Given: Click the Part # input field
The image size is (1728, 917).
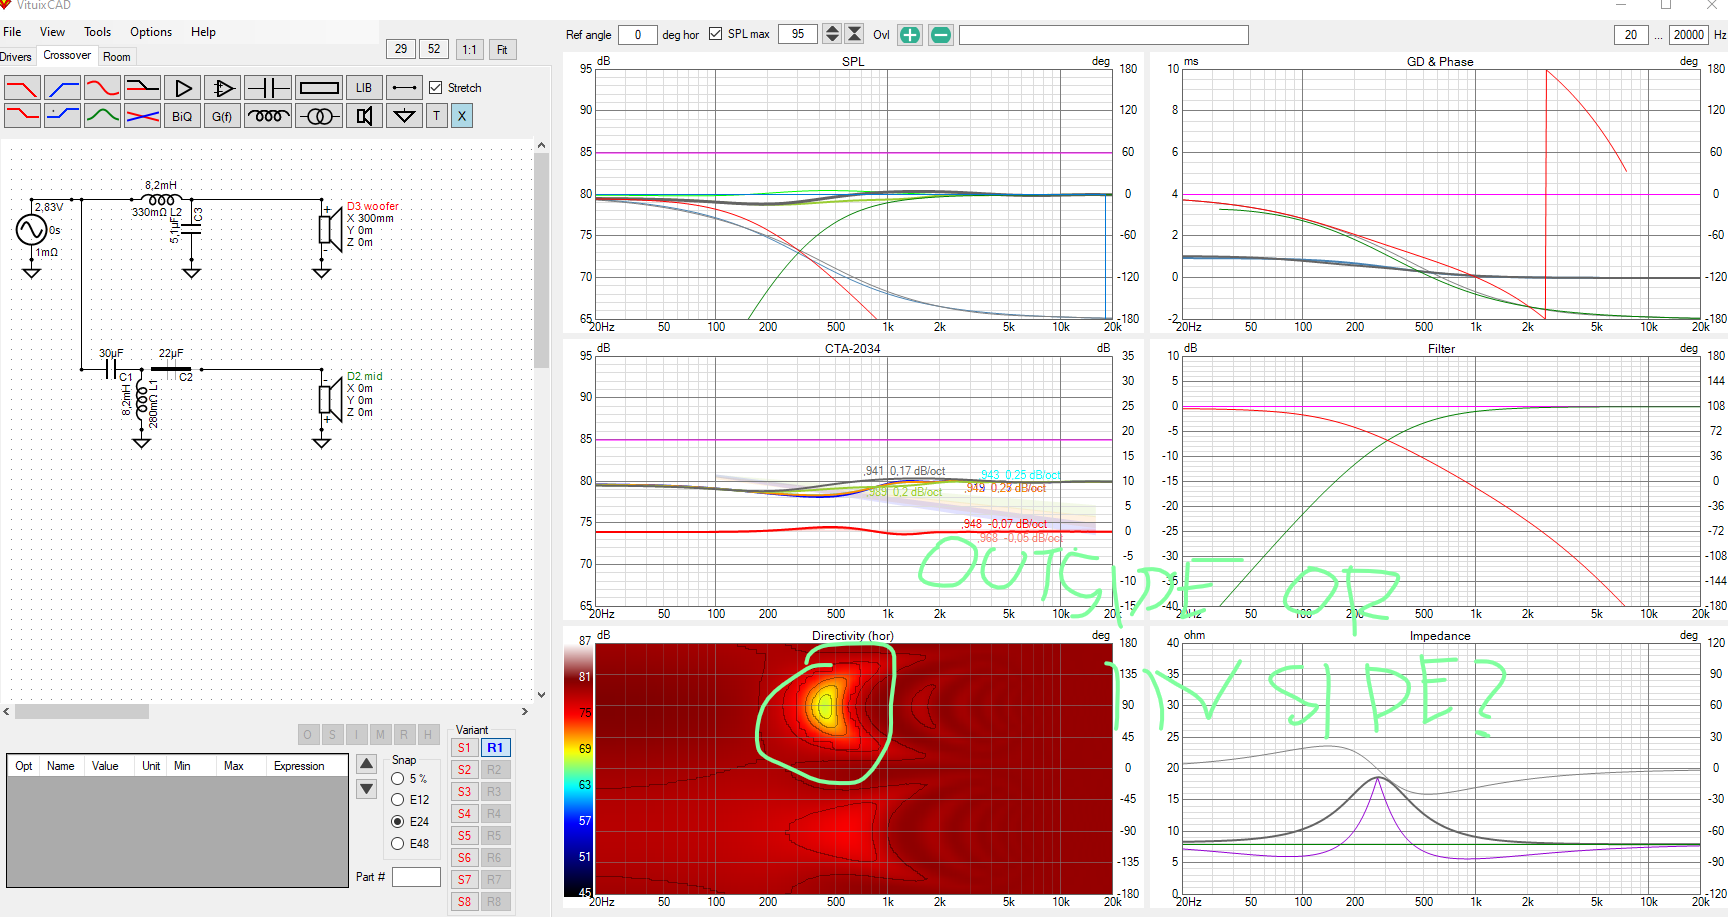Looking at the screenshot, I should (x=416, y=877).
